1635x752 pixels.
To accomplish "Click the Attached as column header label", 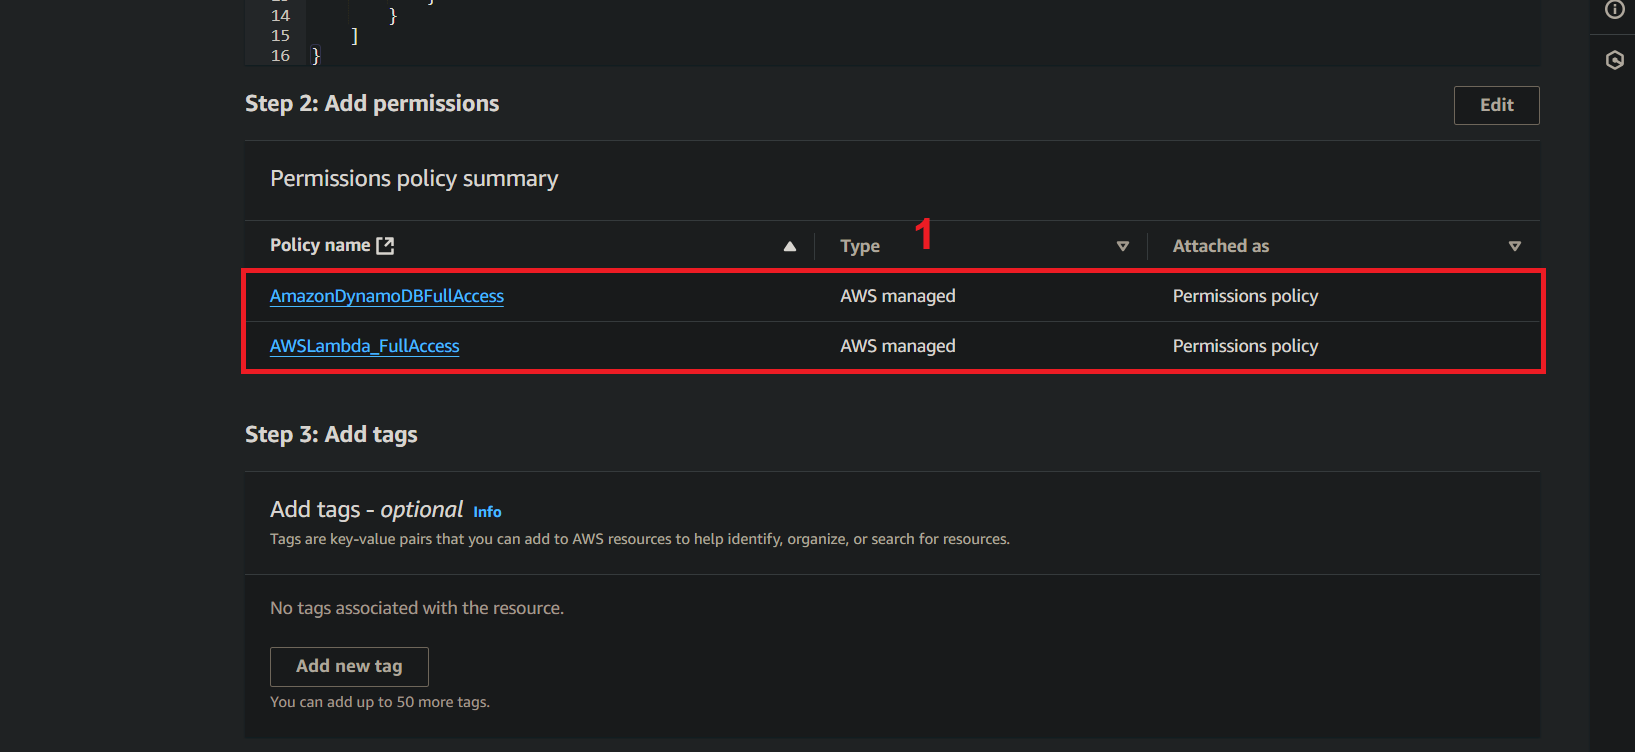I will pyautogui.click(x=1220, y=246).
